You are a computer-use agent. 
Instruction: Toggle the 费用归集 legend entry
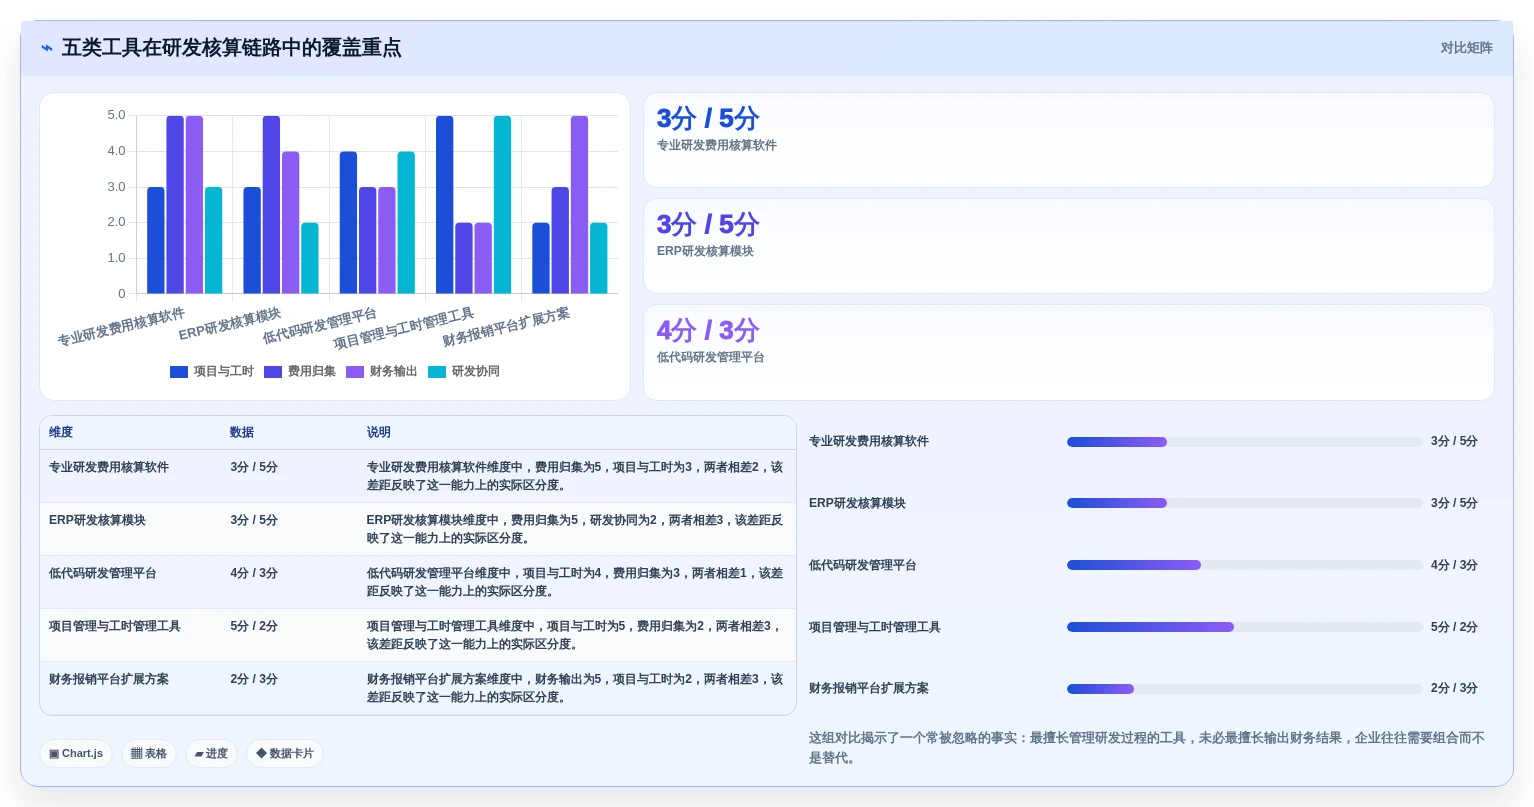(x=300, y=372)
